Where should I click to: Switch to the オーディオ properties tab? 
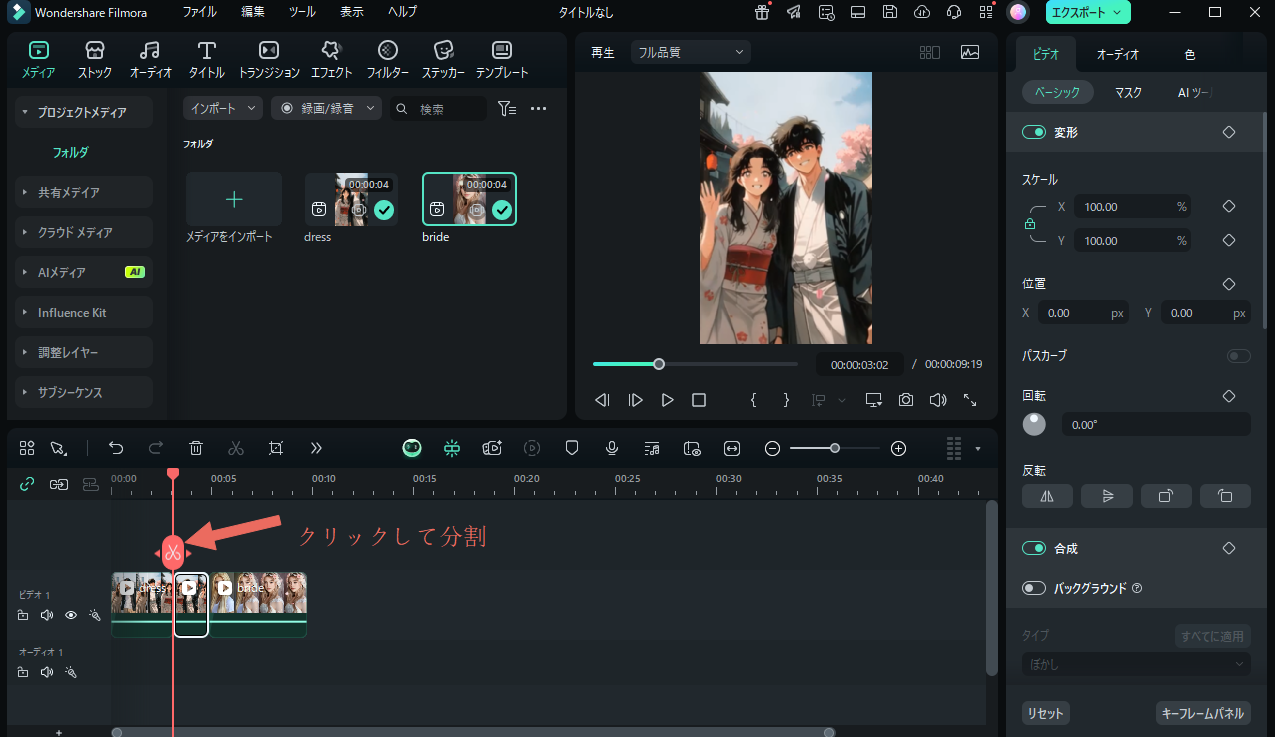(x=1118, y=55)
